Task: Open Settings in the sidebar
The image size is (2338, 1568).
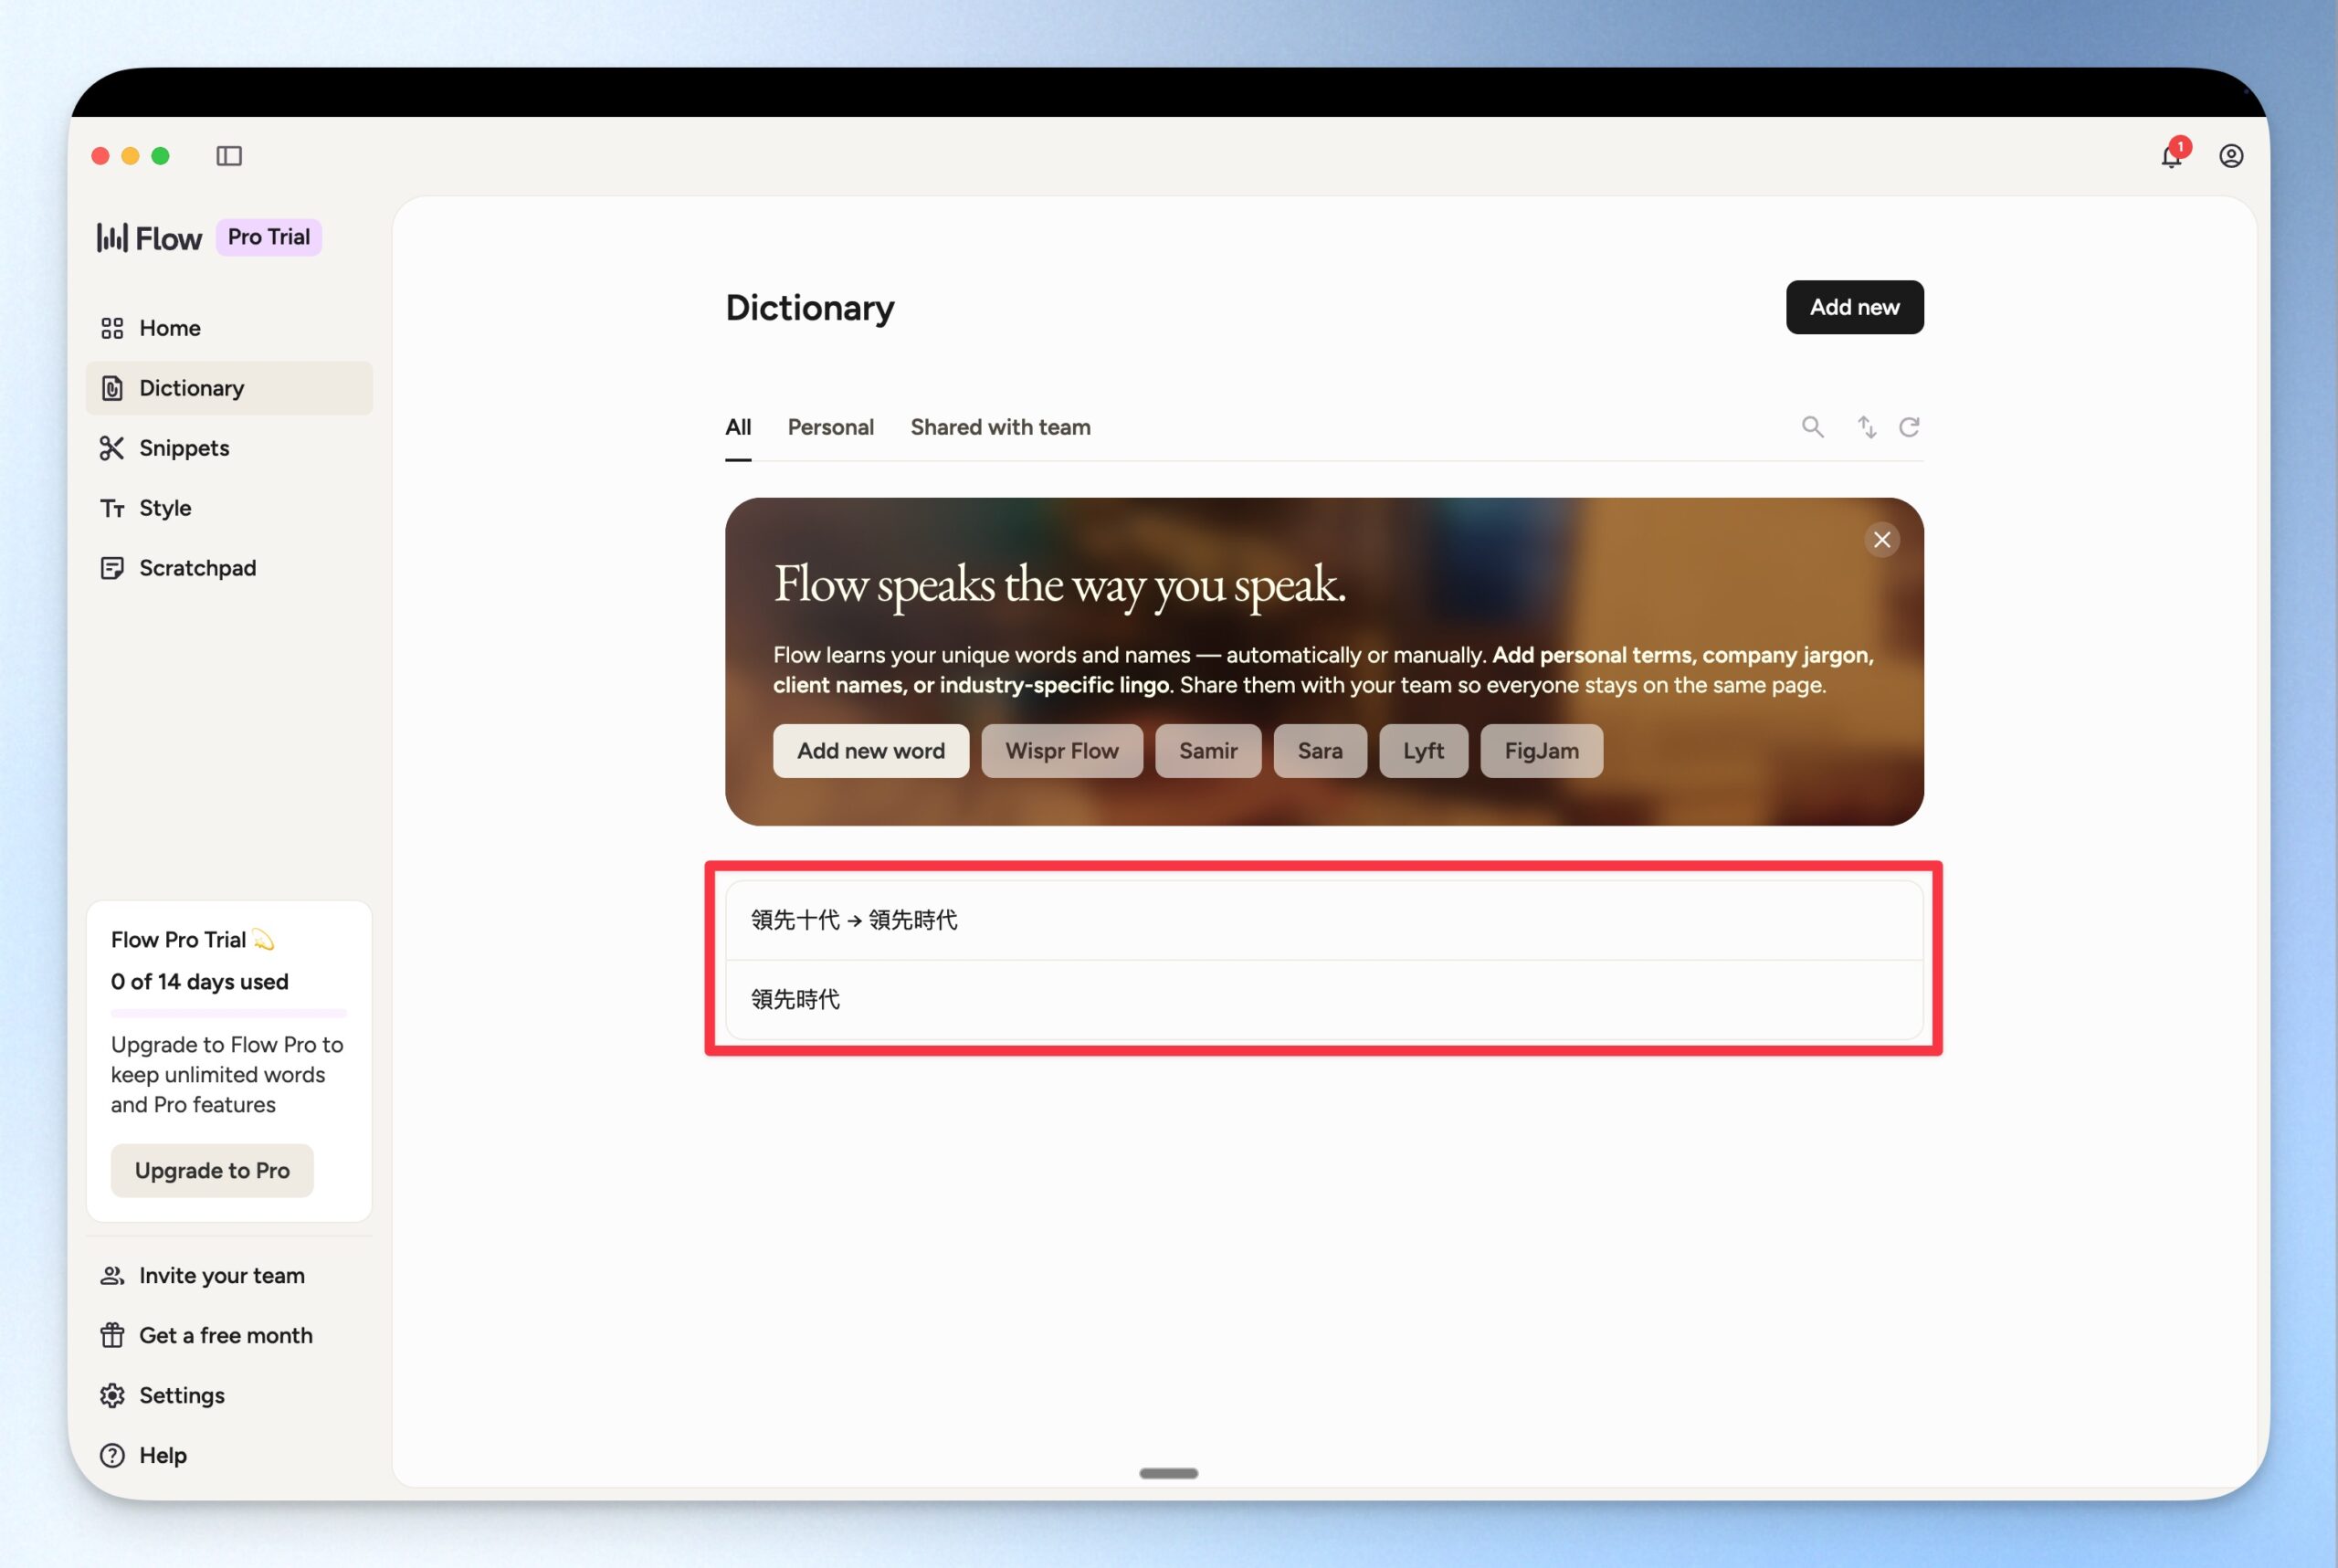Action: 229,1396
